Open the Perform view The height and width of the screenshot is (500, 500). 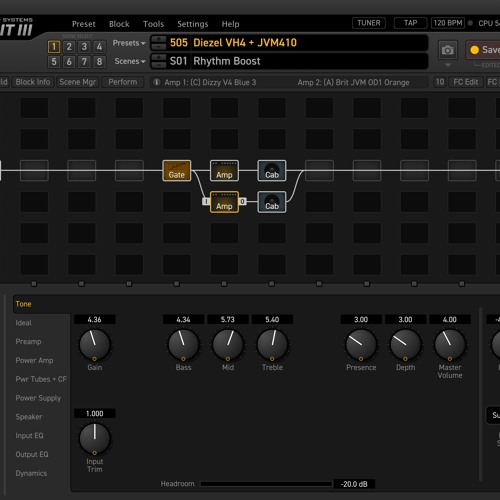[x=123, y=82]
